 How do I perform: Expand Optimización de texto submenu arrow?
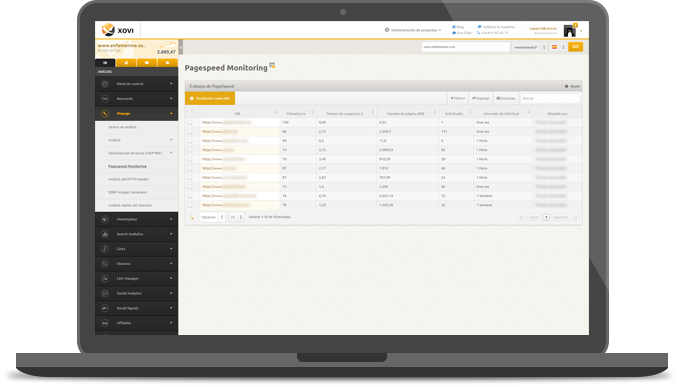point(171,153)
